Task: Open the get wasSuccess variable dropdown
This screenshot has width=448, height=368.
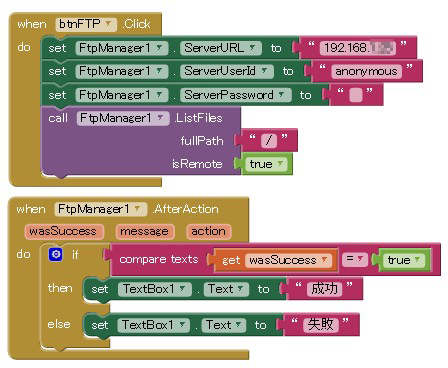Action: 288,260
